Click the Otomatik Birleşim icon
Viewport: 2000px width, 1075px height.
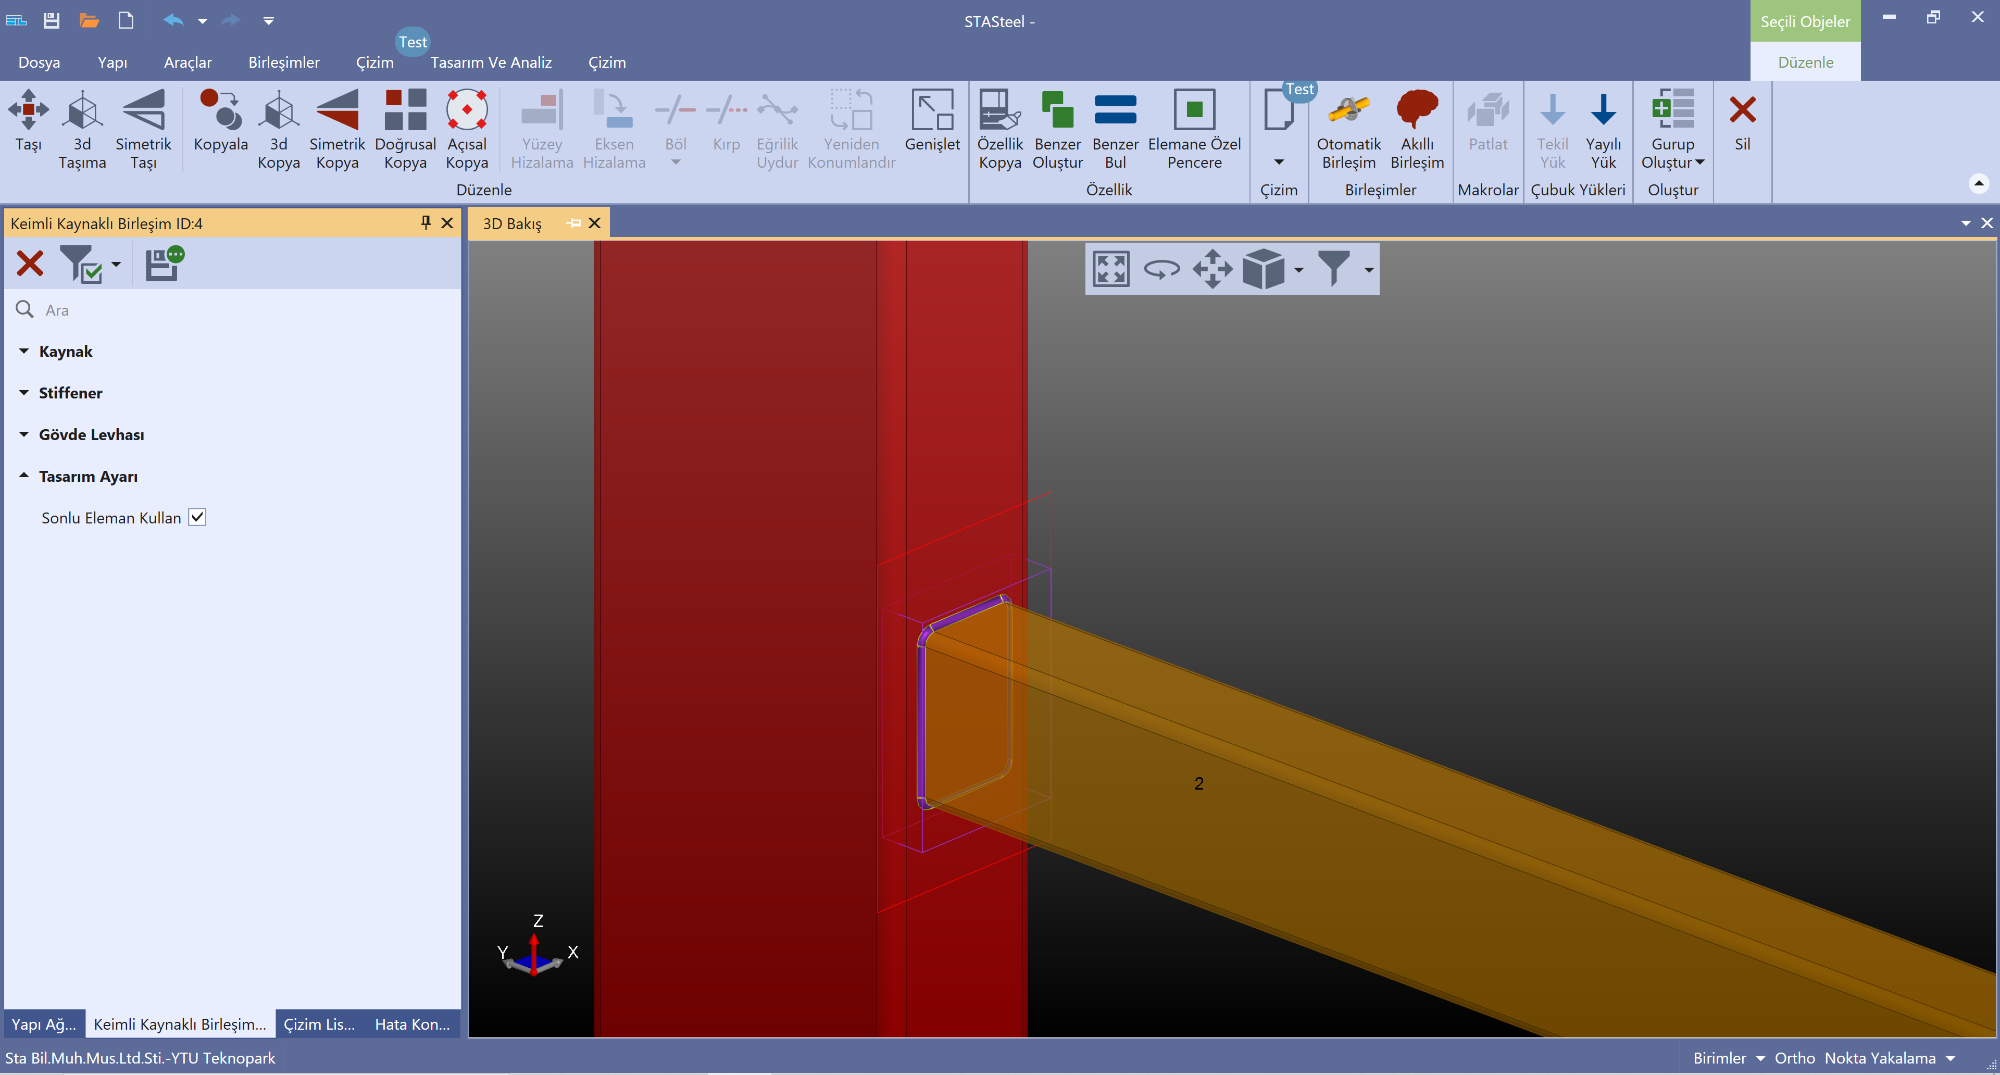point(1348,129)
